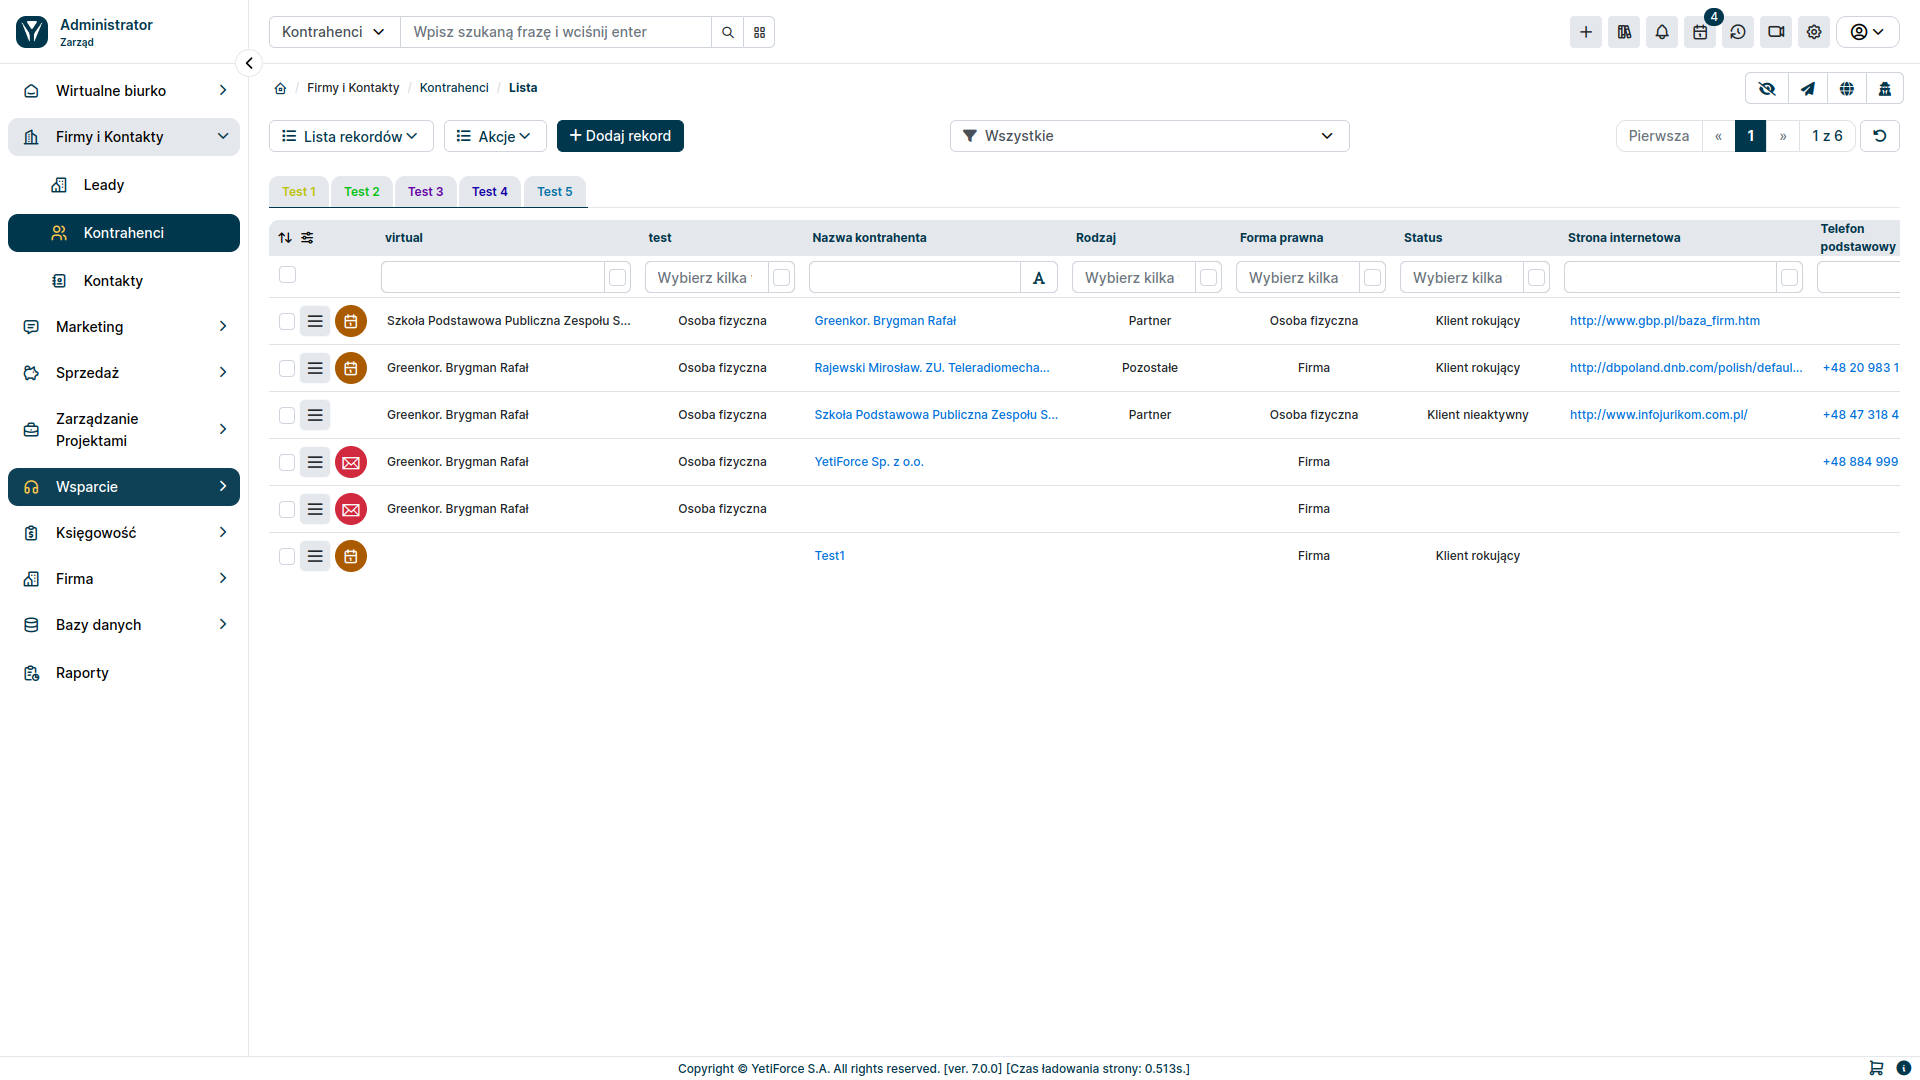Switch to the Test 3 tab
Screen dimensions: 1920x1080
pos(425,192)
